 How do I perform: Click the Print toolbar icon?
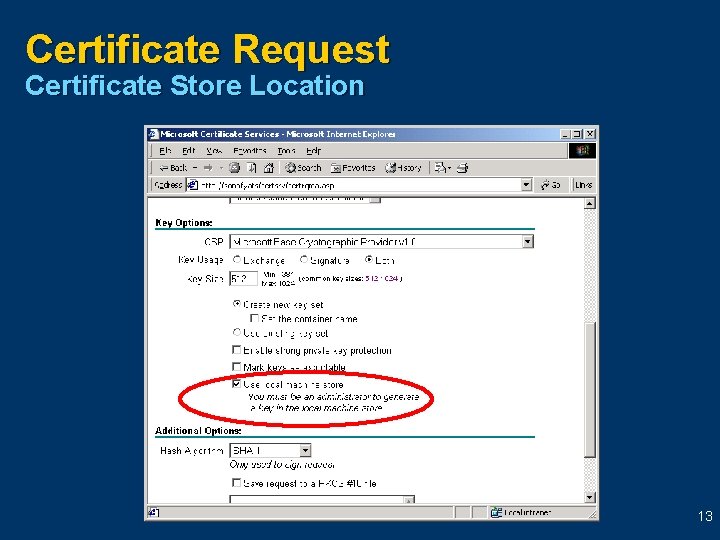click(462, 168)
